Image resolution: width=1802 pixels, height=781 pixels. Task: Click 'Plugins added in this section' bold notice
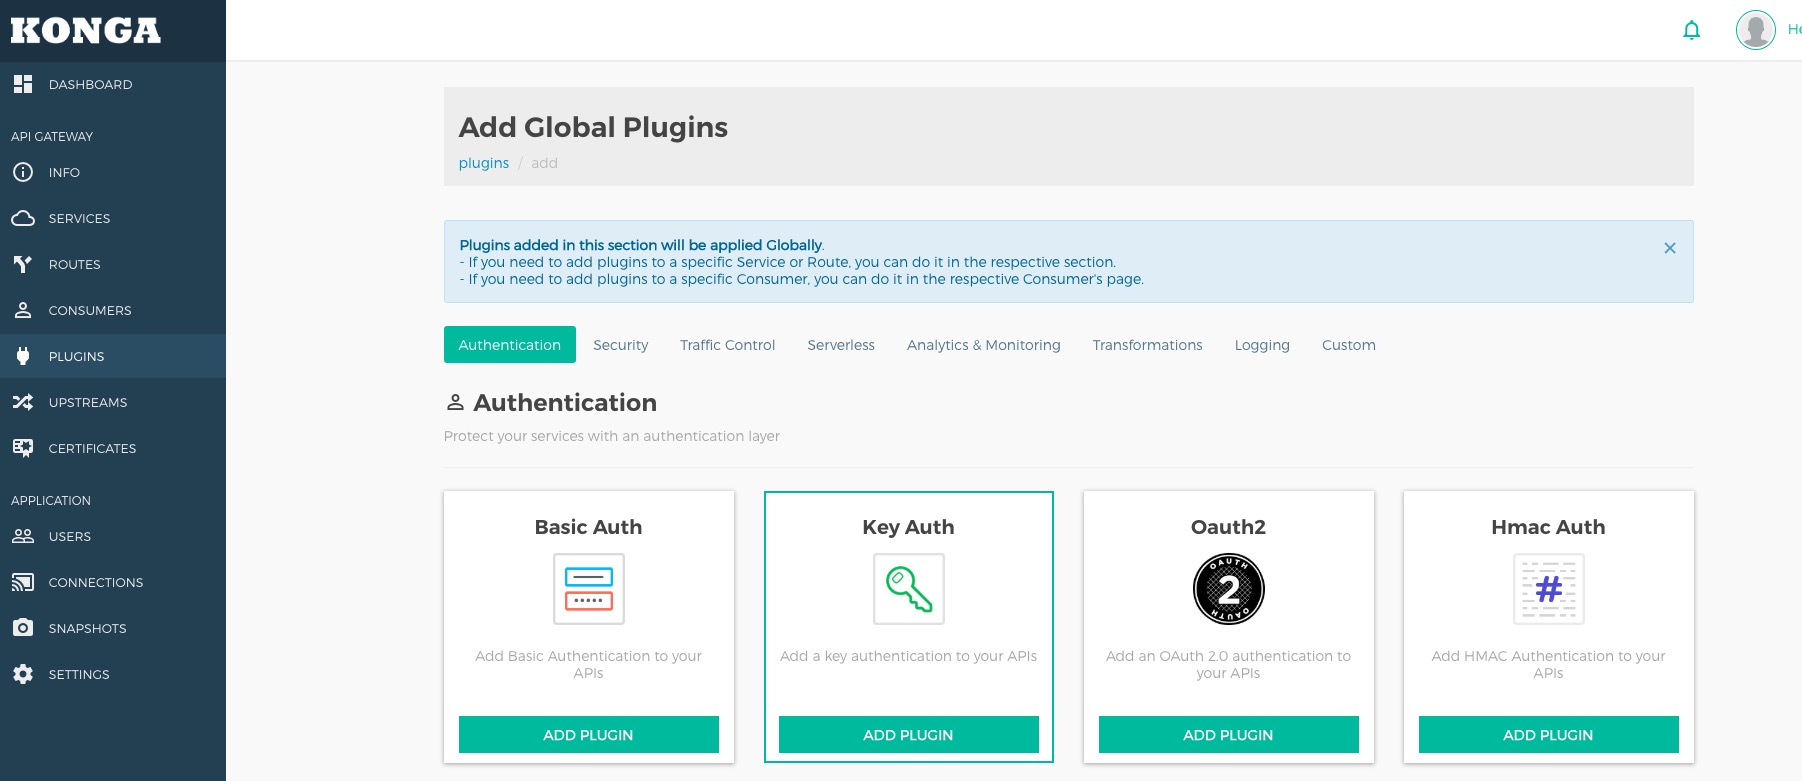tap(642, 245)
